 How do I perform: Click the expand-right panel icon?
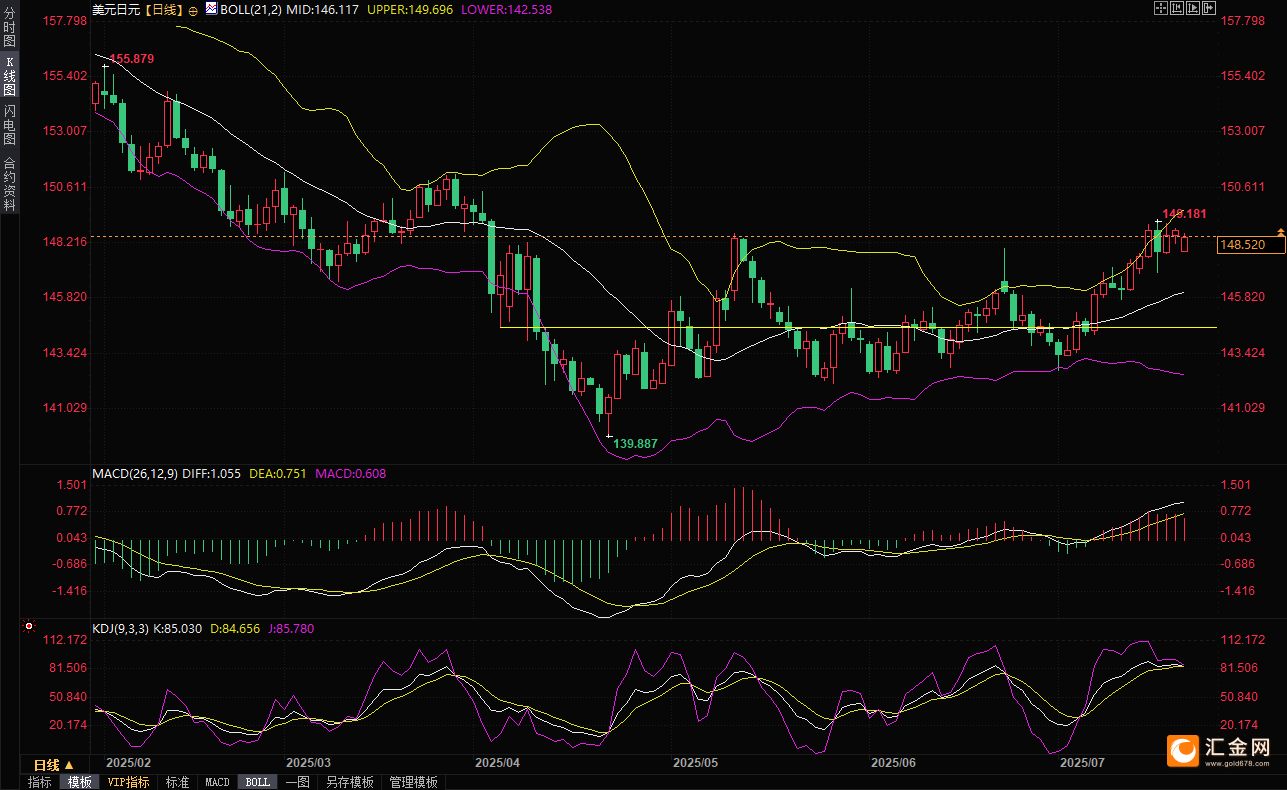pos(1208,8)
